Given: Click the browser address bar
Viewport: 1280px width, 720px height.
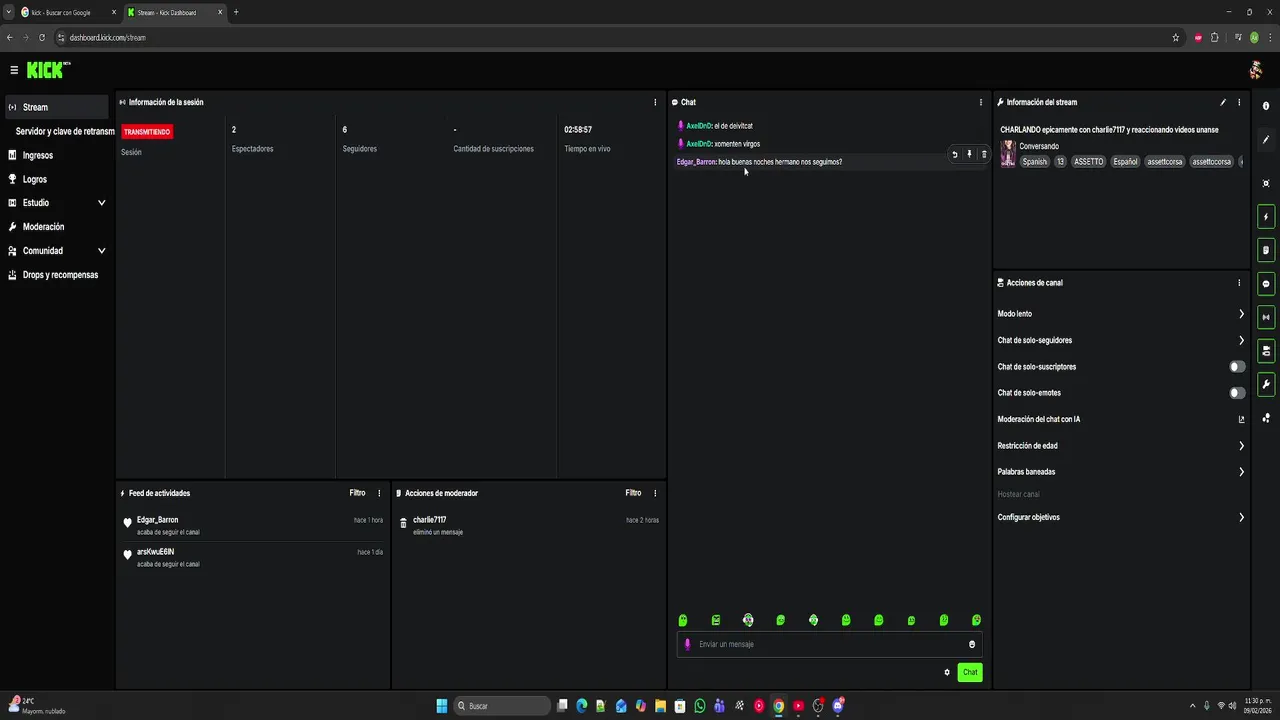Looking at the screenshot, I should pyautogui.click(x=610, y=37).
